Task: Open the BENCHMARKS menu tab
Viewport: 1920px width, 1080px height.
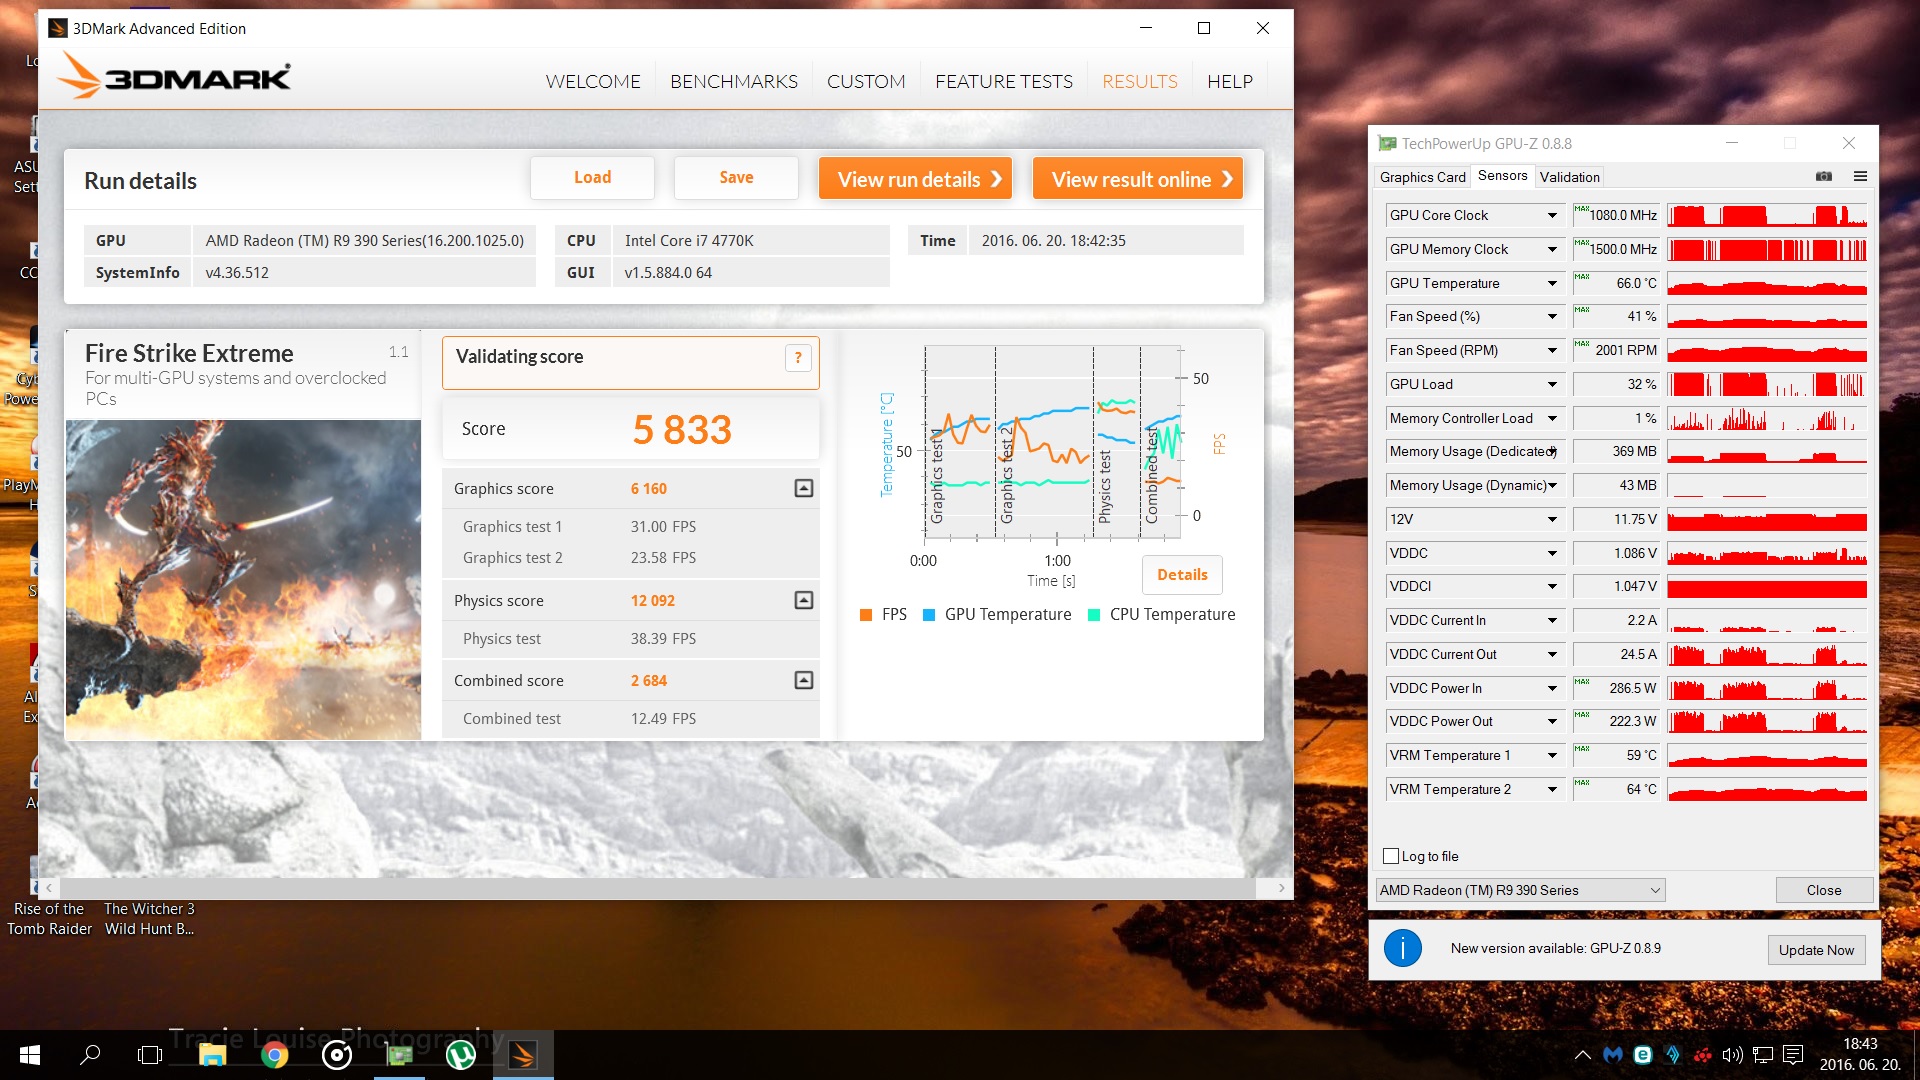Action: 733,81
